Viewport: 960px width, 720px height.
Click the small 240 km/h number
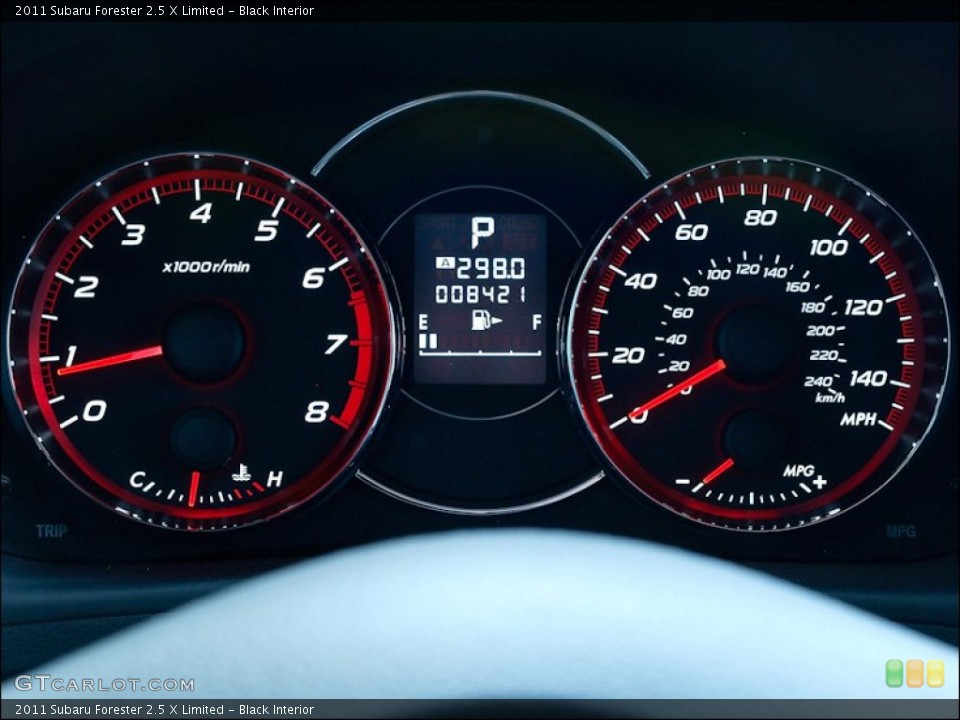[x=818, y=381]
